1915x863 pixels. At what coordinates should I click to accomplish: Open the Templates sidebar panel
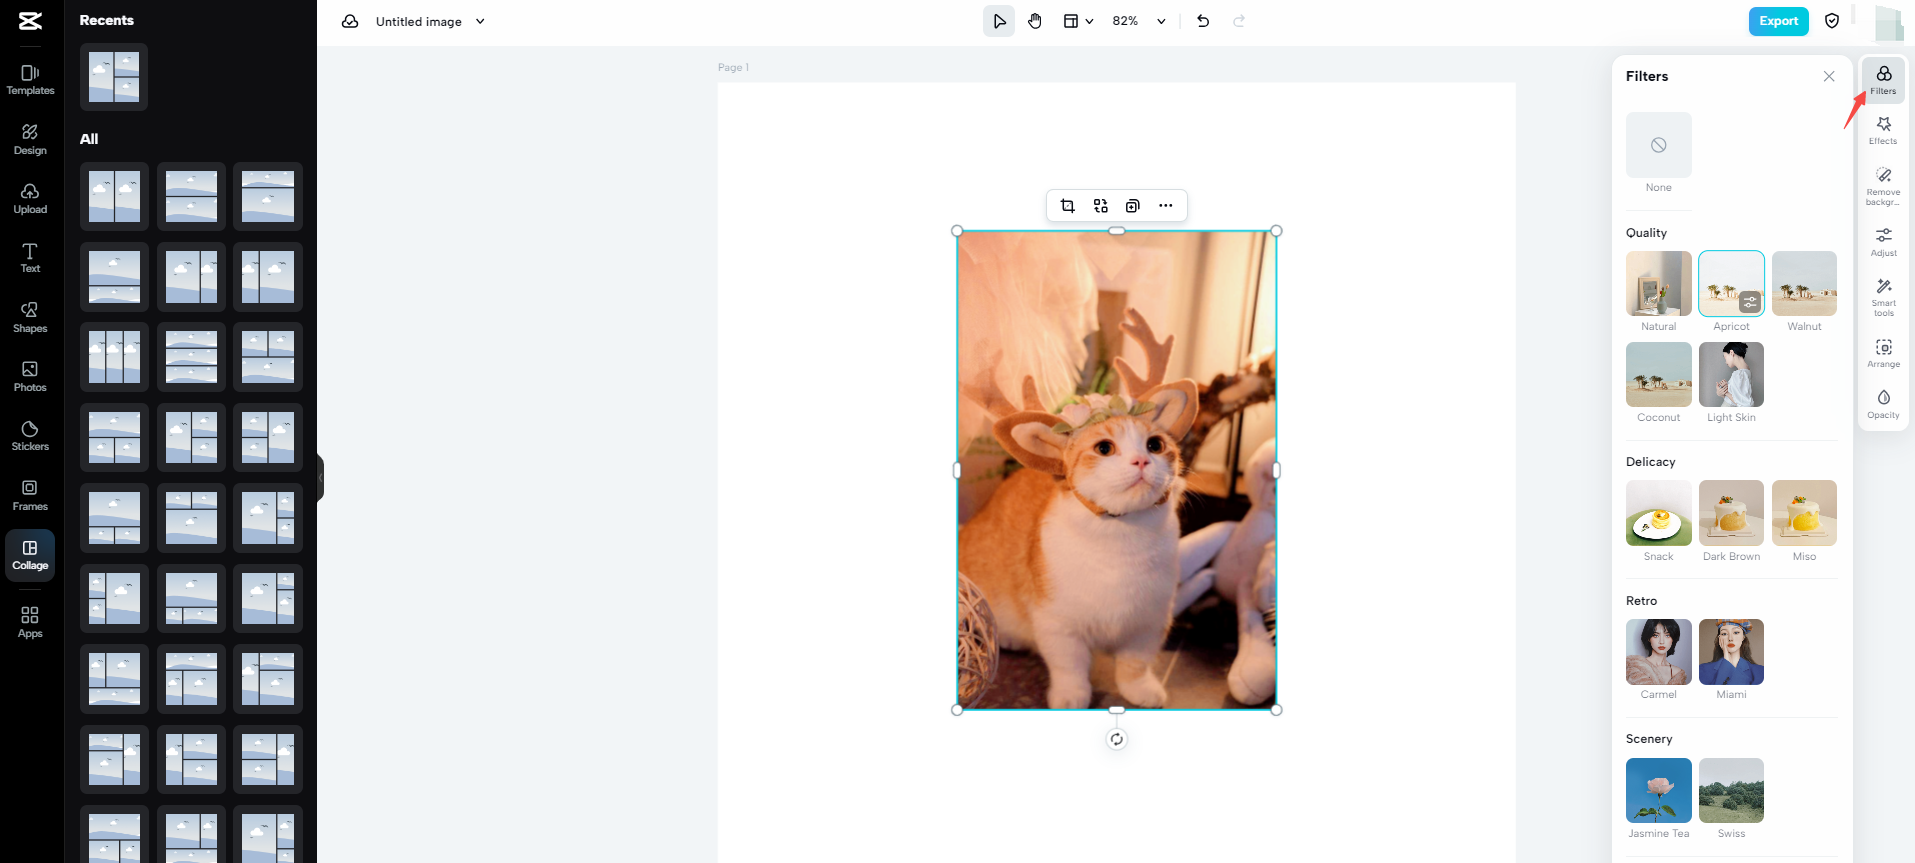click(x=30, y=80)
